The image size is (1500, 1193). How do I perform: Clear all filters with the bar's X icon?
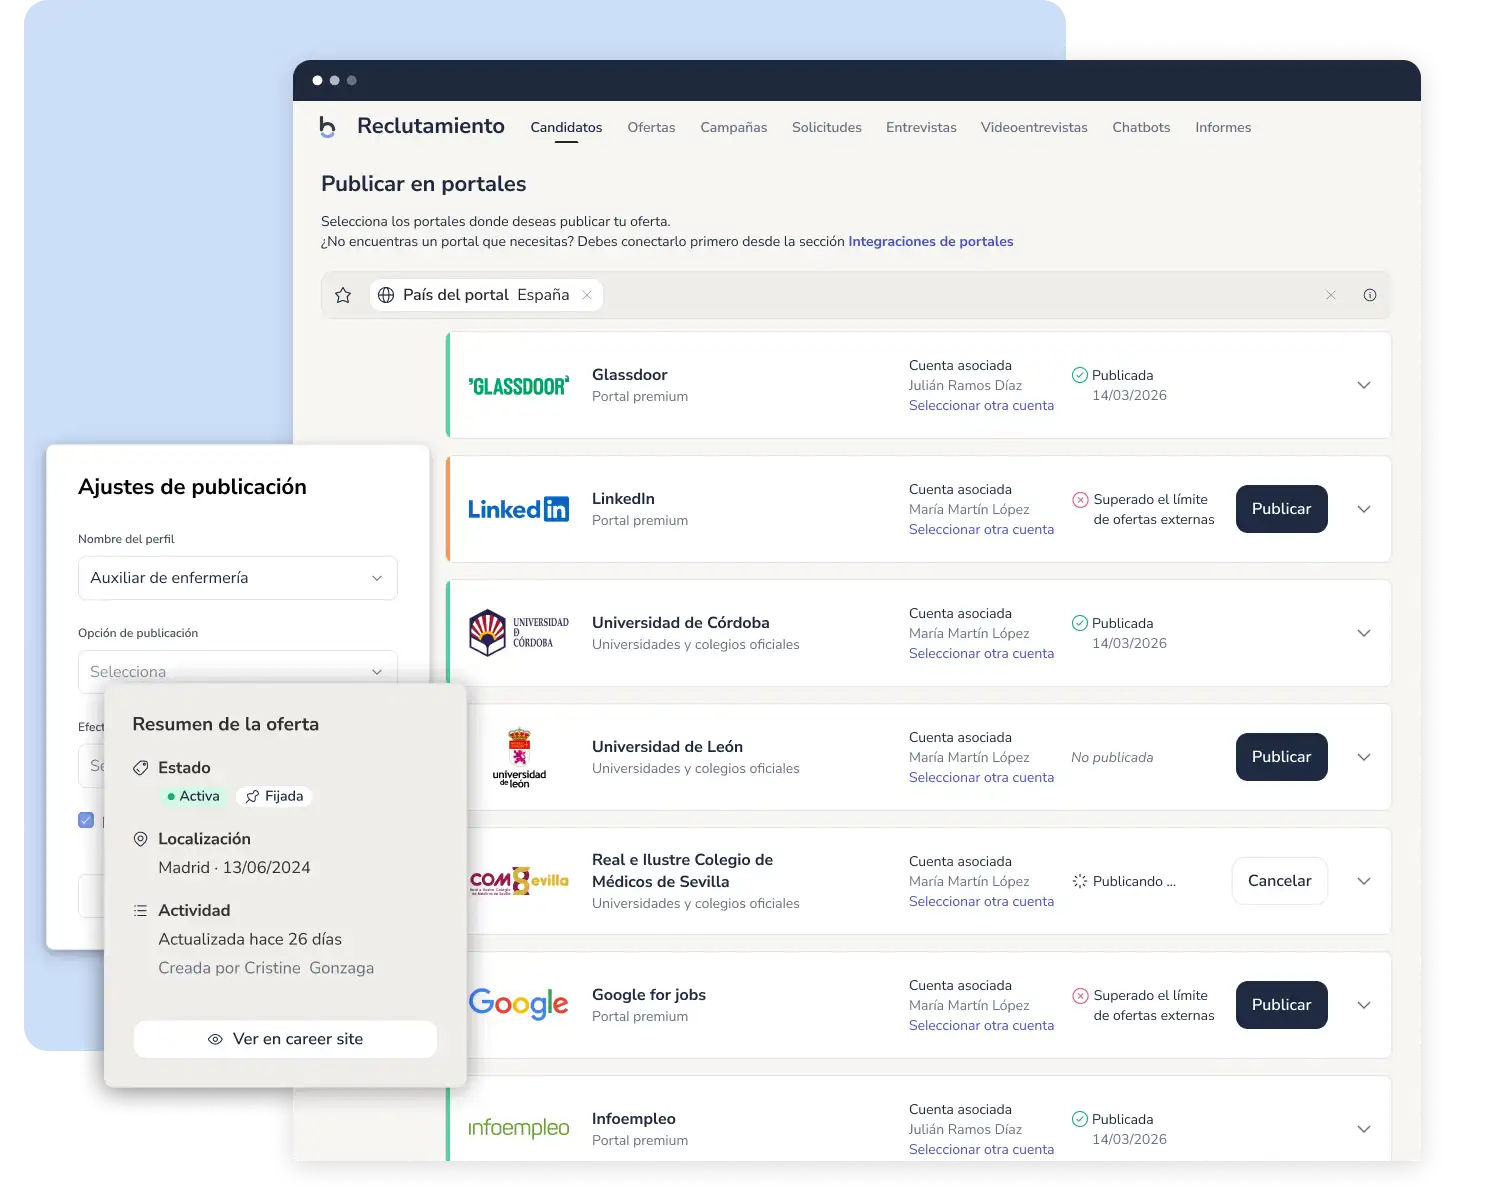(1331, 295)
